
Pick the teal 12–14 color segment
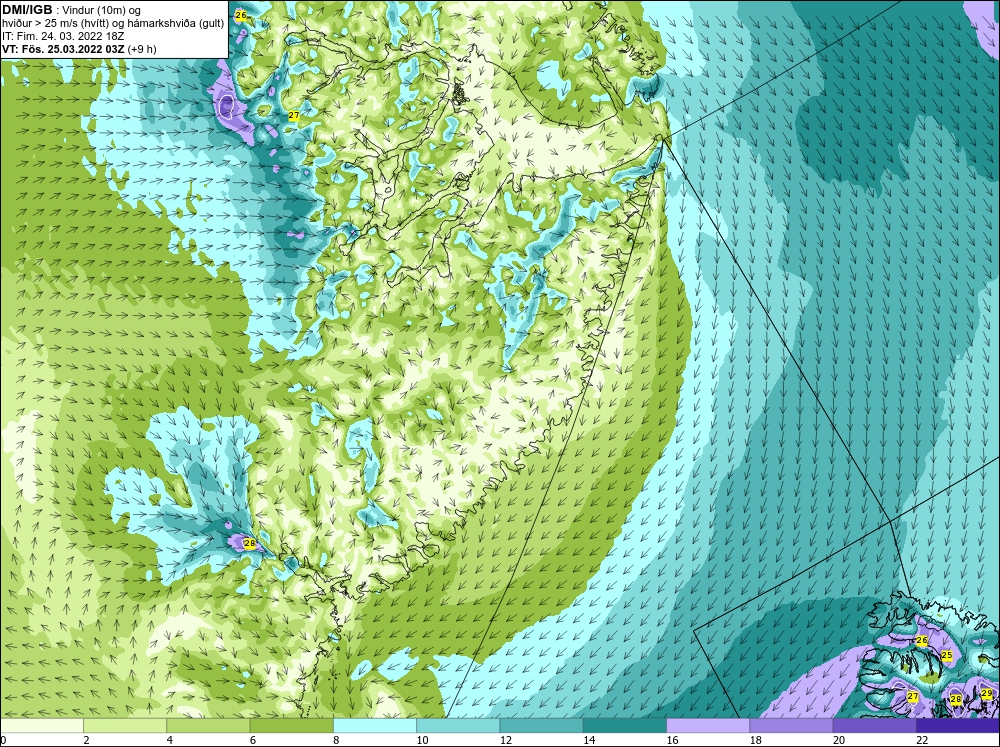[541, 726]
